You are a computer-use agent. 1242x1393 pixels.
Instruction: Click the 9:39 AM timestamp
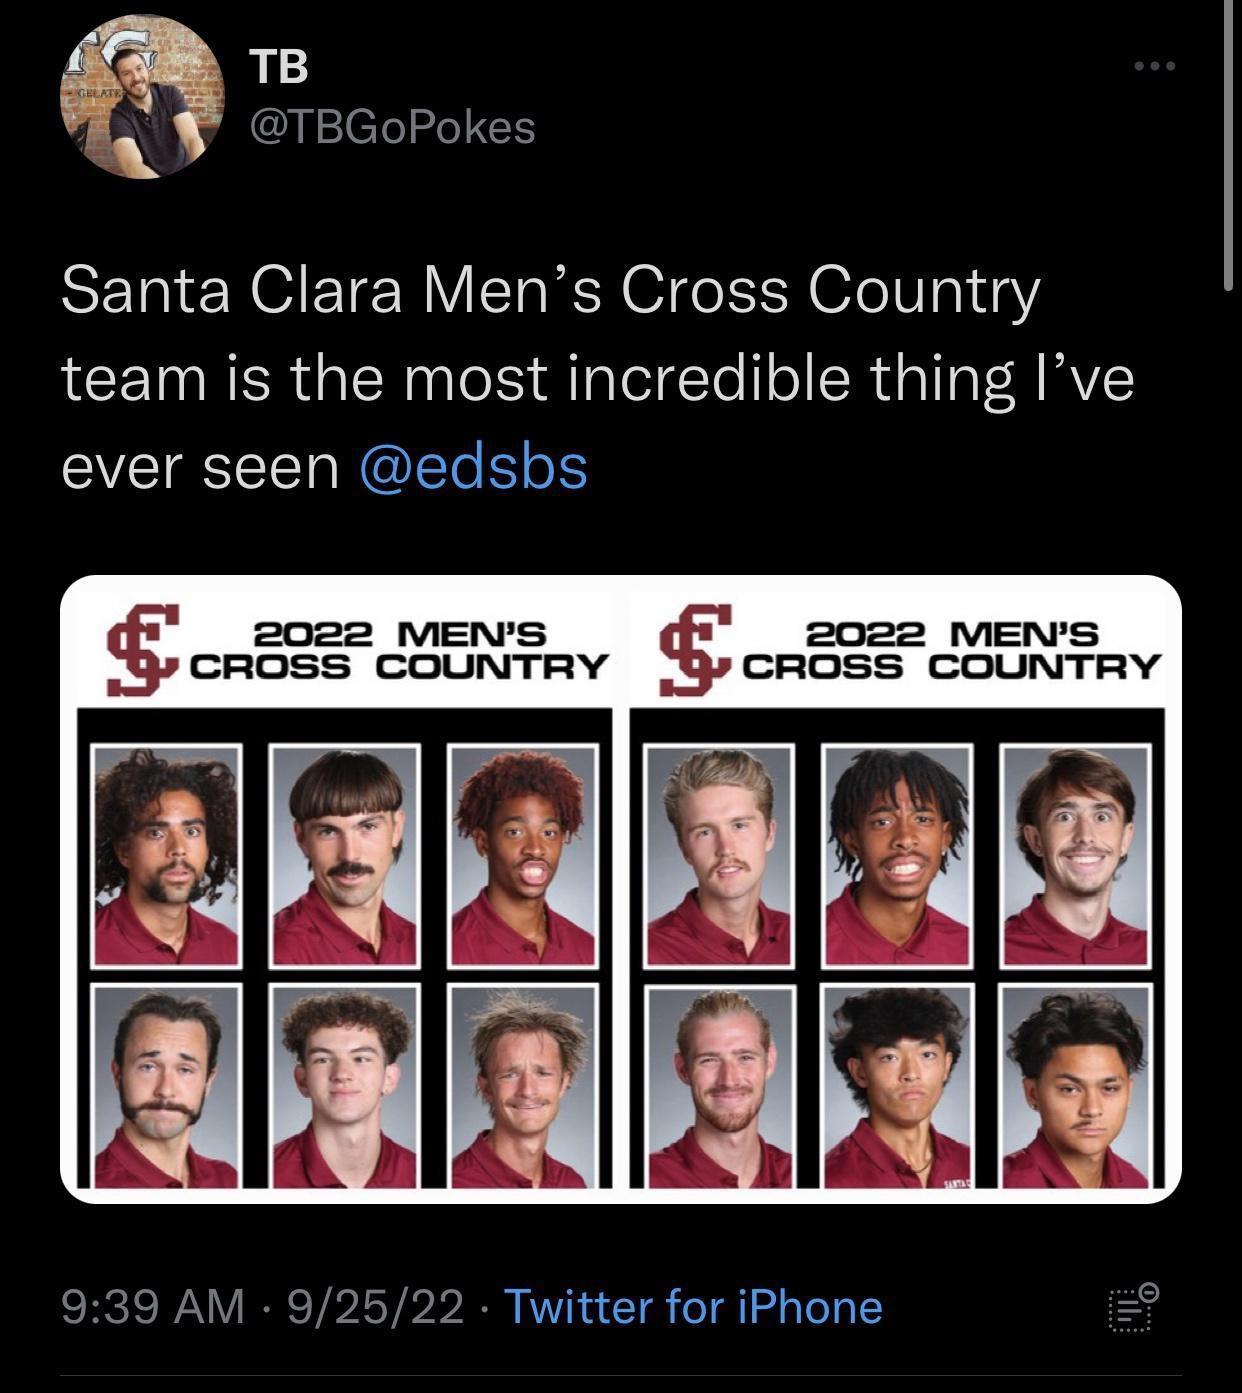pos(153,1307)
